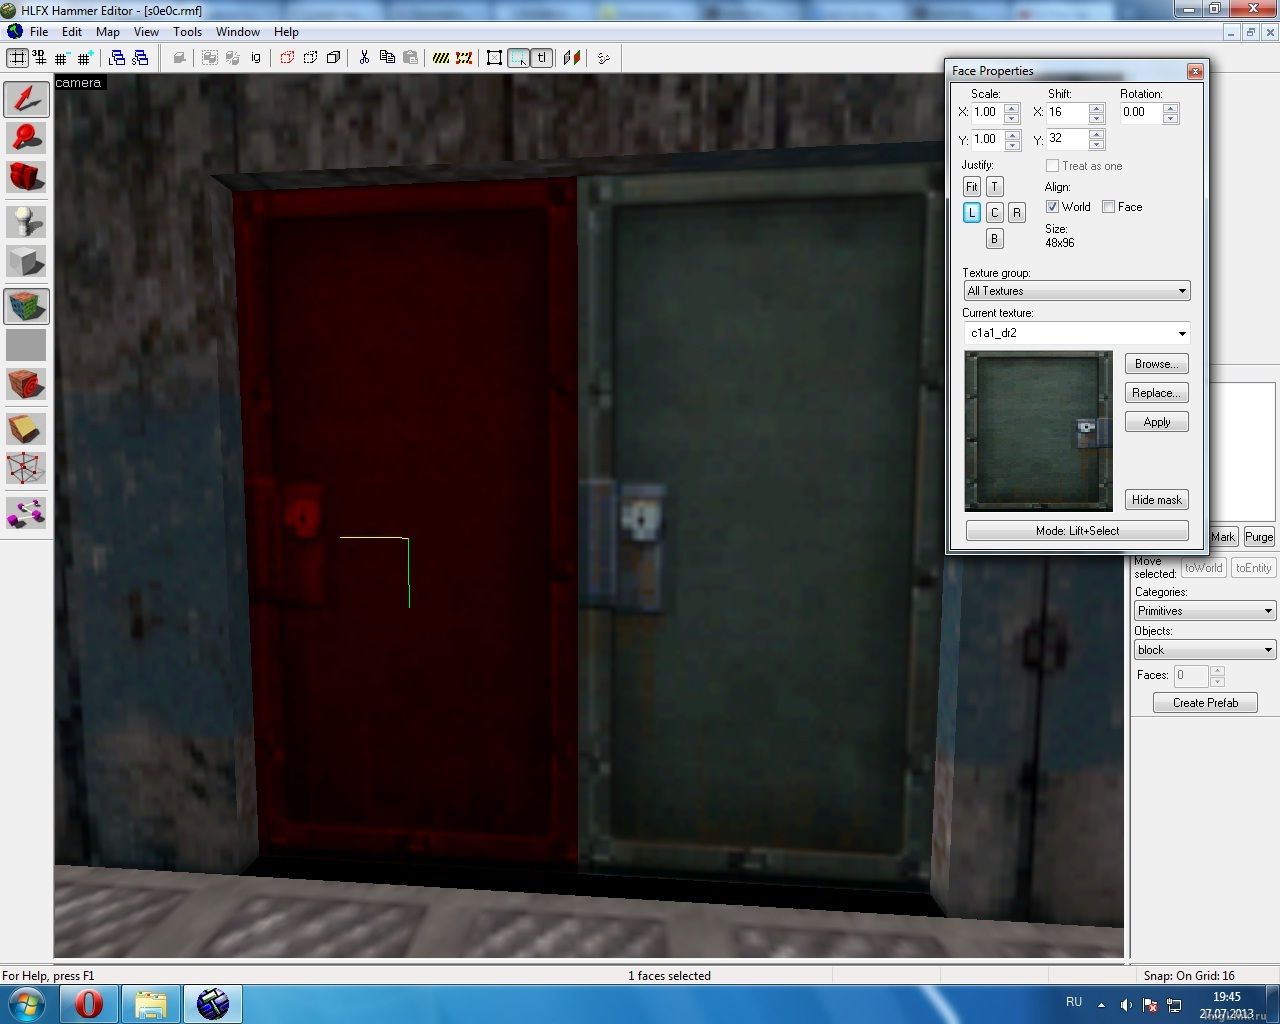
Task: Open the View menu
Action: 146,32
